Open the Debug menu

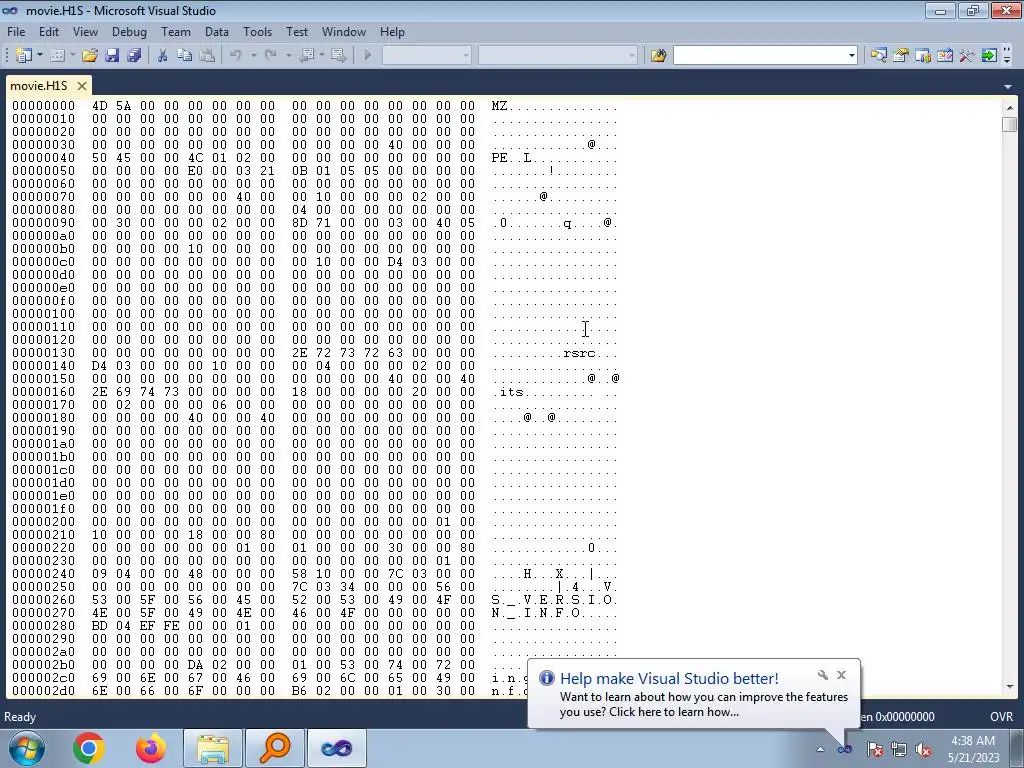point(129,31)
